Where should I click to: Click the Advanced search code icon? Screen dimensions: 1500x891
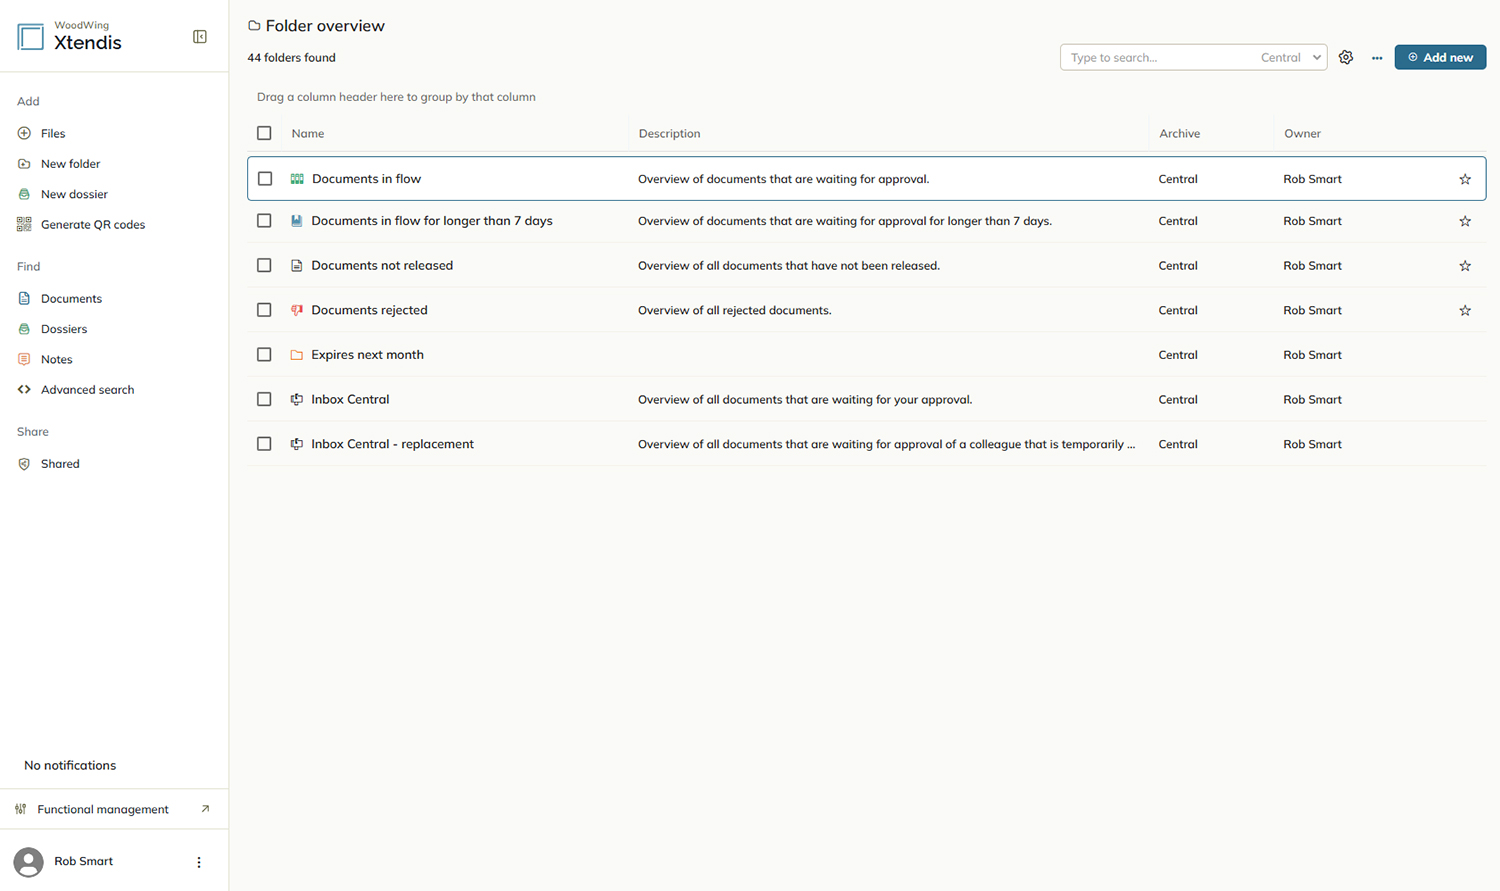click(24, 390)
